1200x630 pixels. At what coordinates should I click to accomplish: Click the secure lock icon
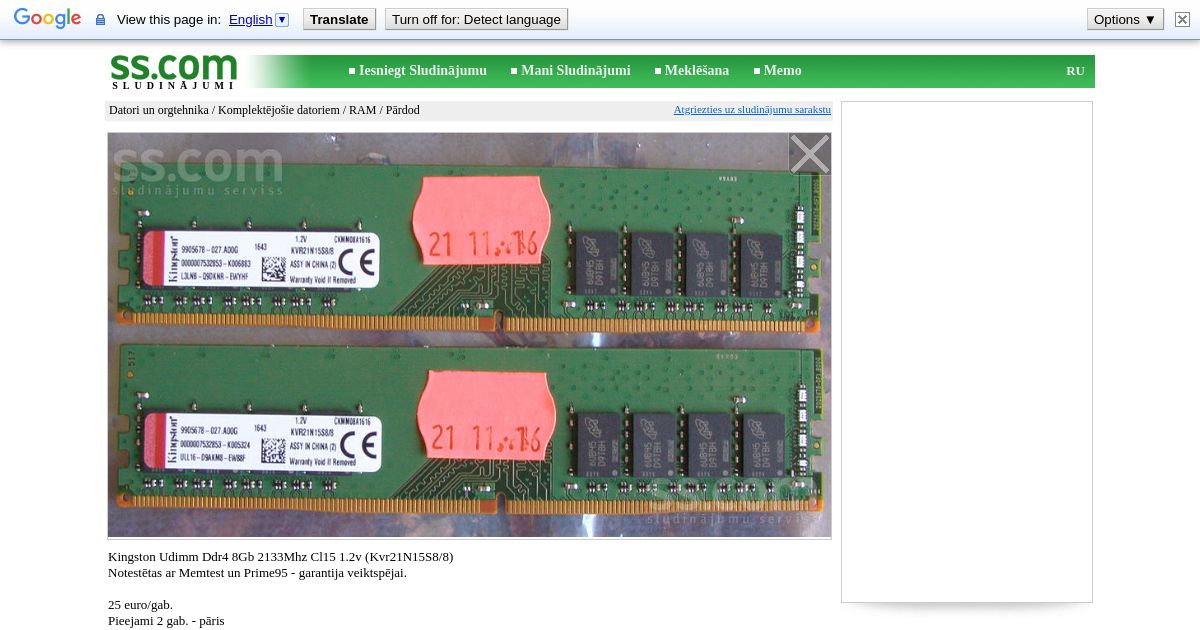click(100, 20)
